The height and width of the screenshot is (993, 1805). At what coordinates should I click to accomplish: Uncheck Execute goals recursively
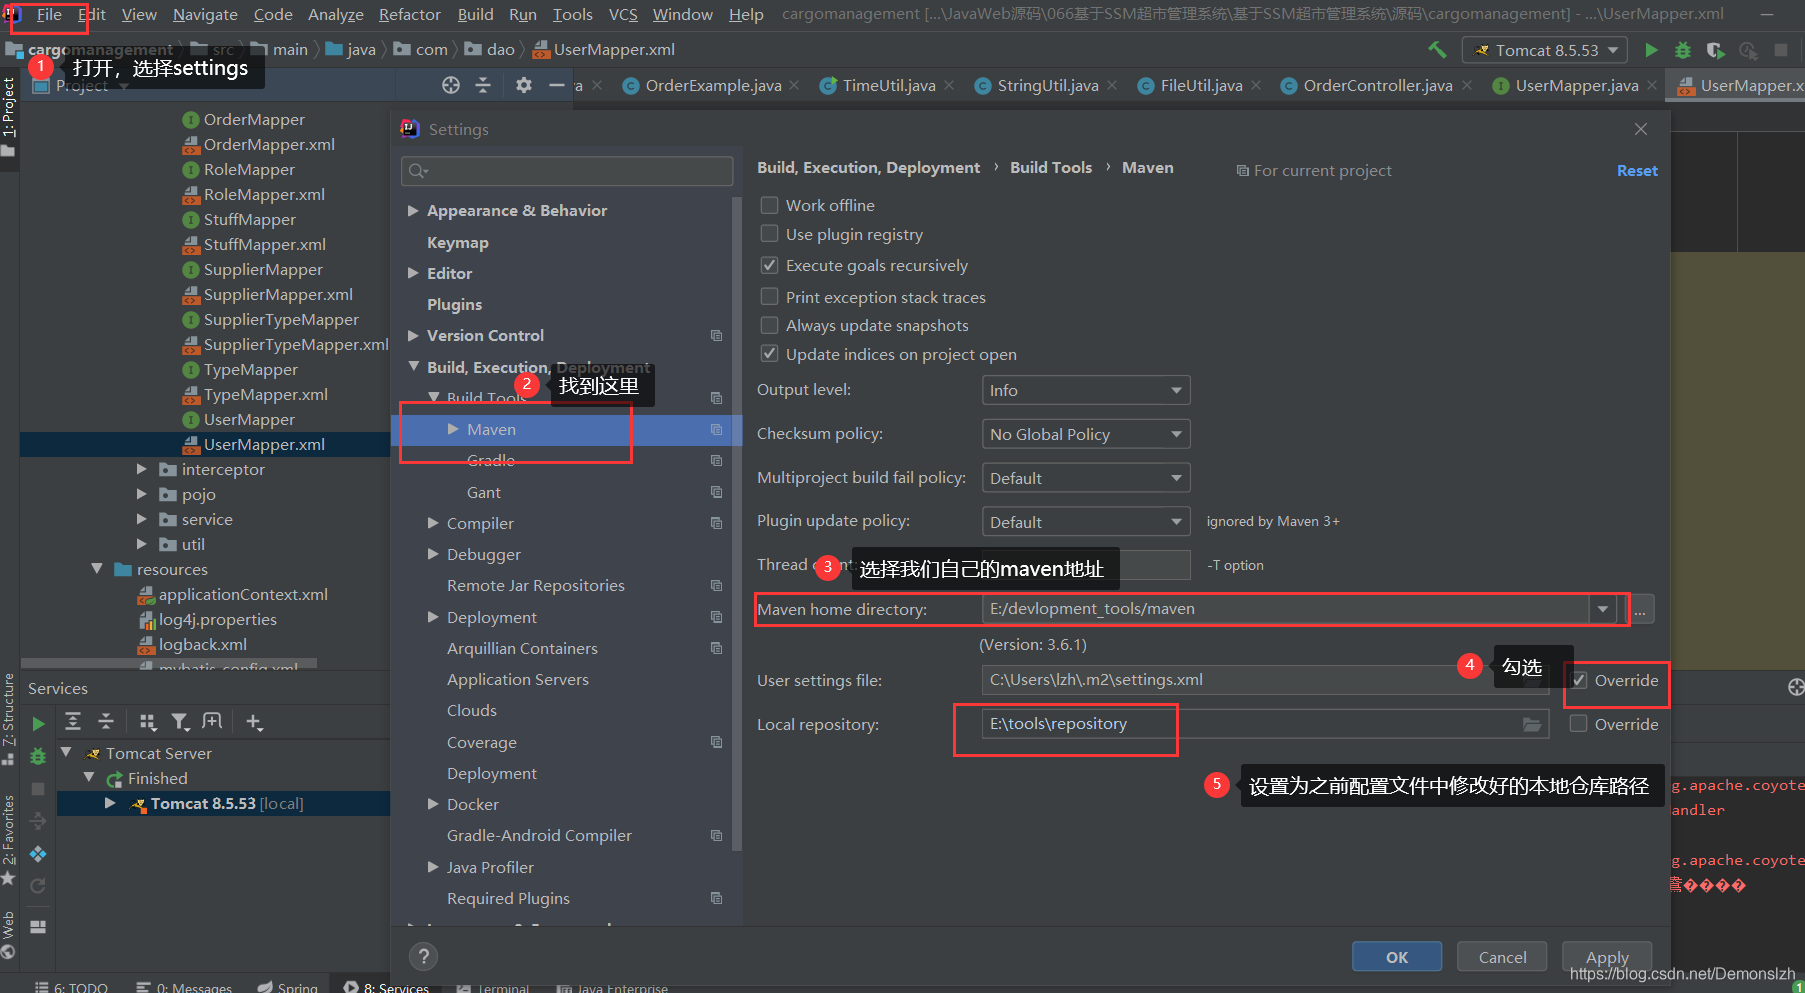[x=770, y=265]
